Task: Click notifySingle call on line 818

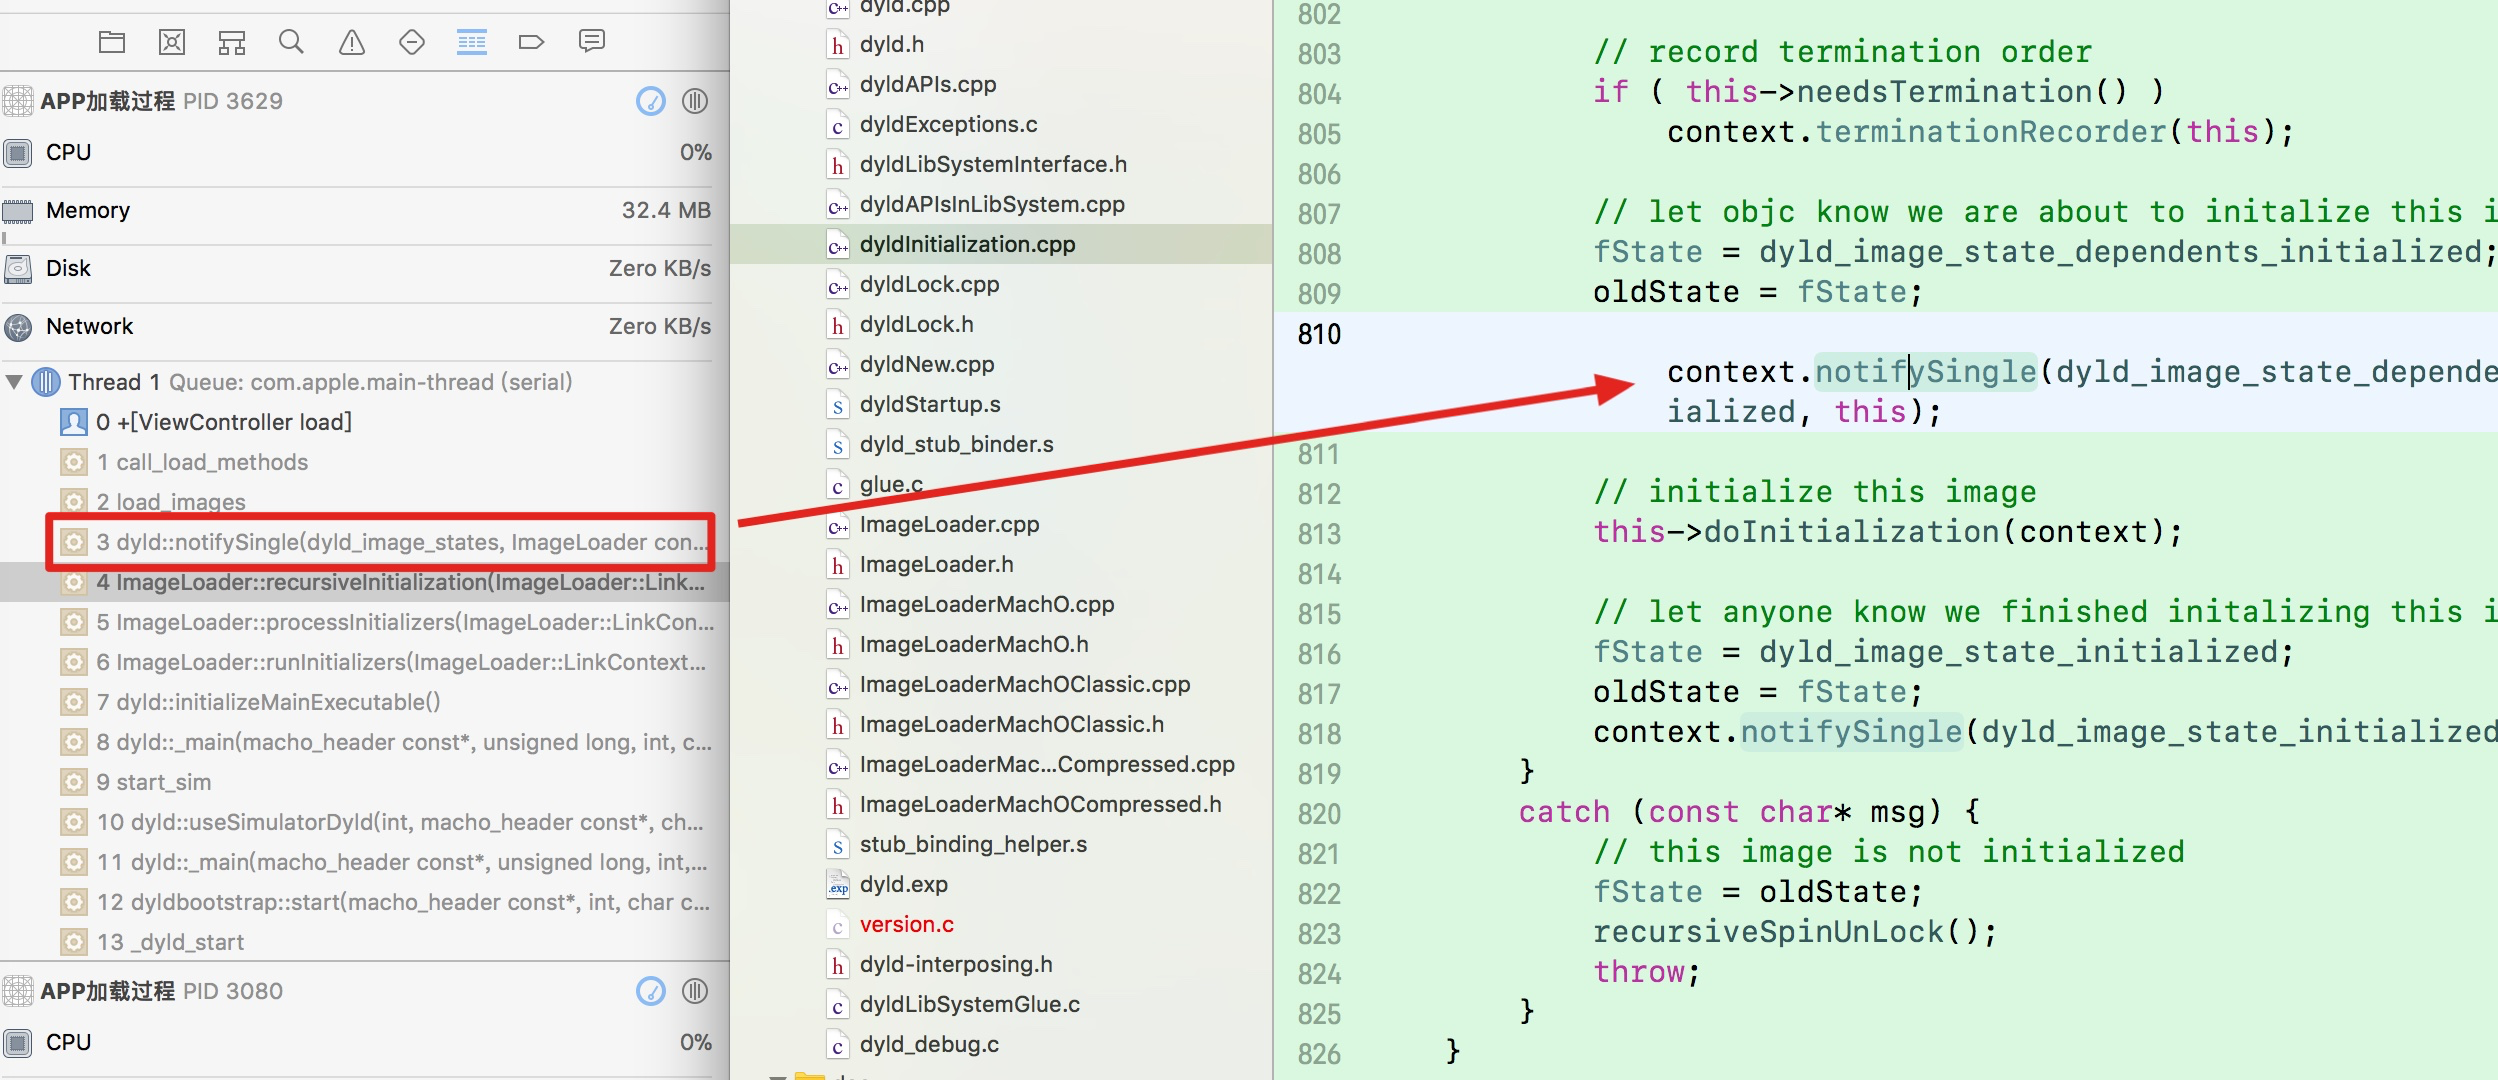Action: pos(1850,732)
